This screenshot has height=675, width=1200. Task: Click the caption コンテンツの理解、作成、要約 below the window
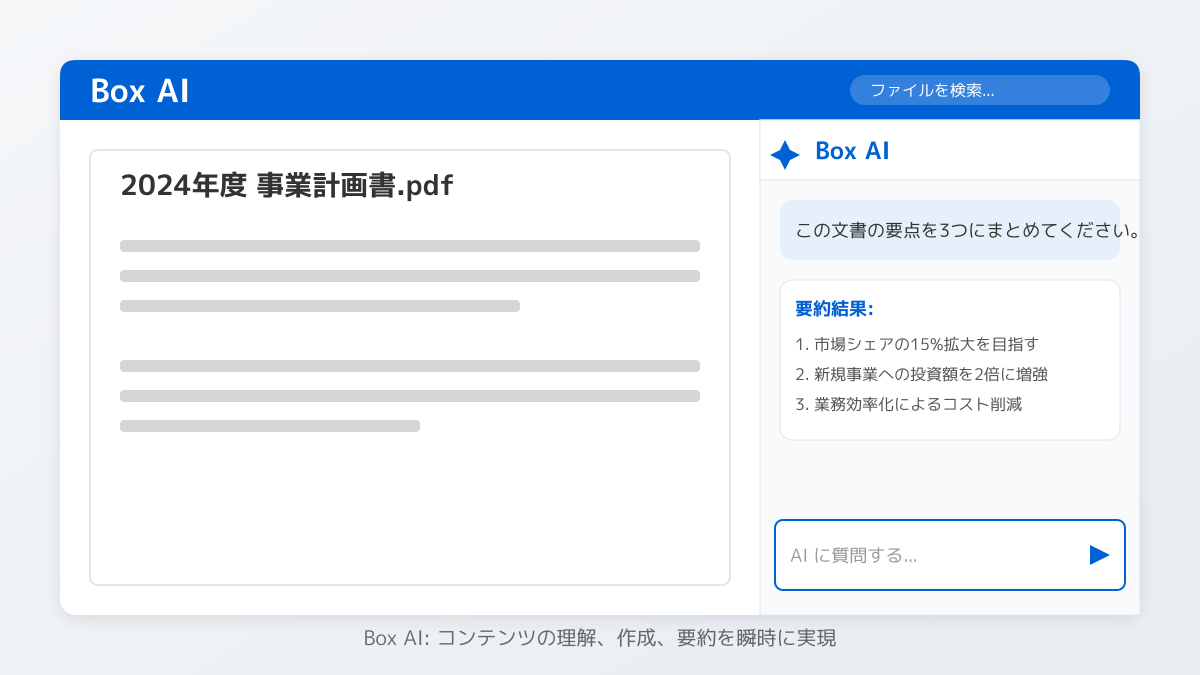coord(600,638)
